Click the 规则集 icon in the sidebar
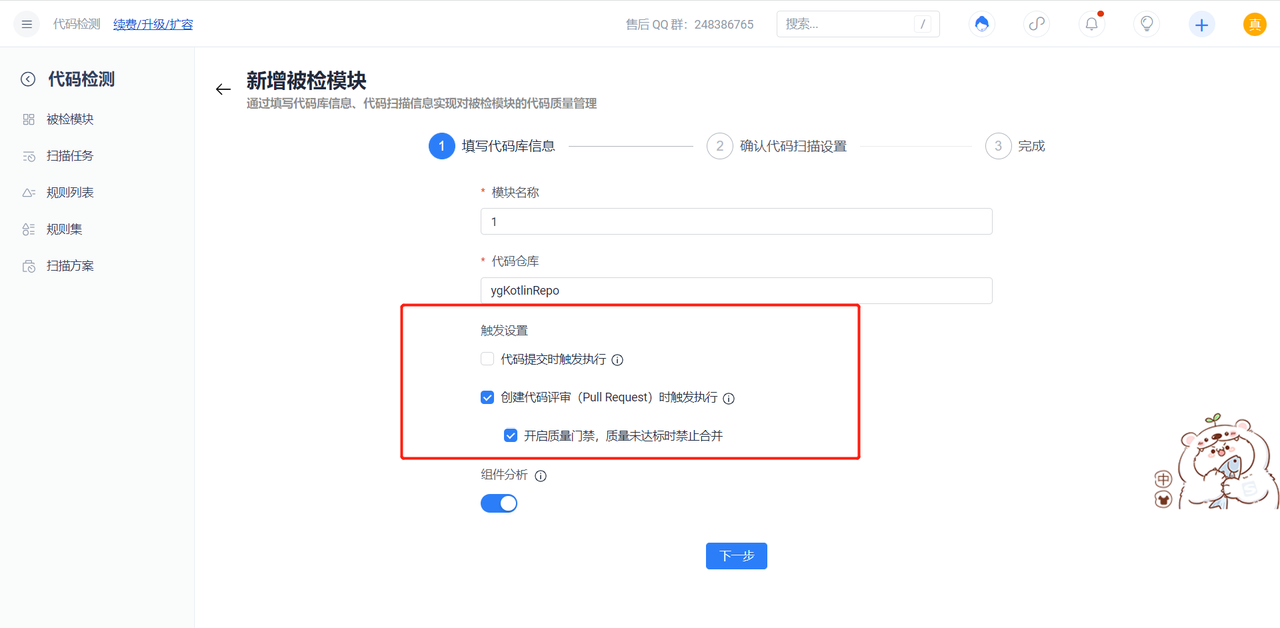This screenshot has width=1280, height=628. tap(29, 229)
